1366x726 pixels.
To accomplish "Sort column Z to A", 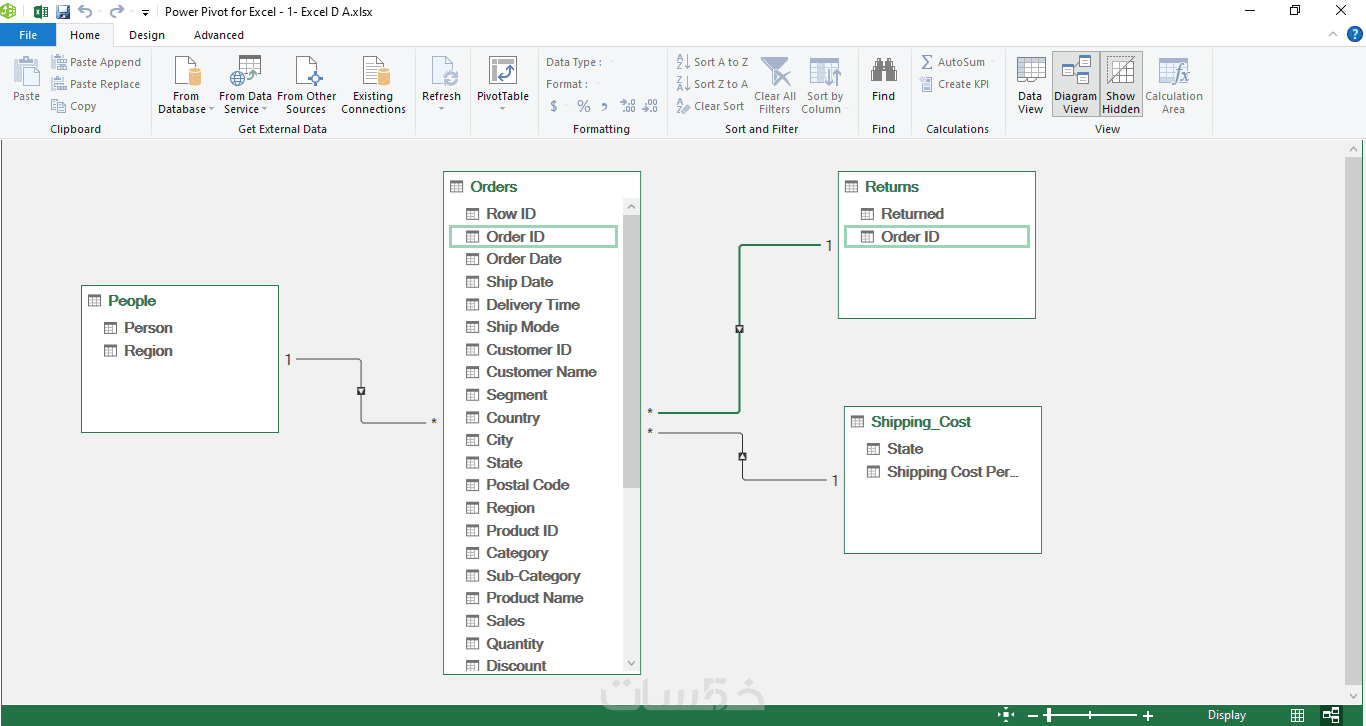I will 712,84.
